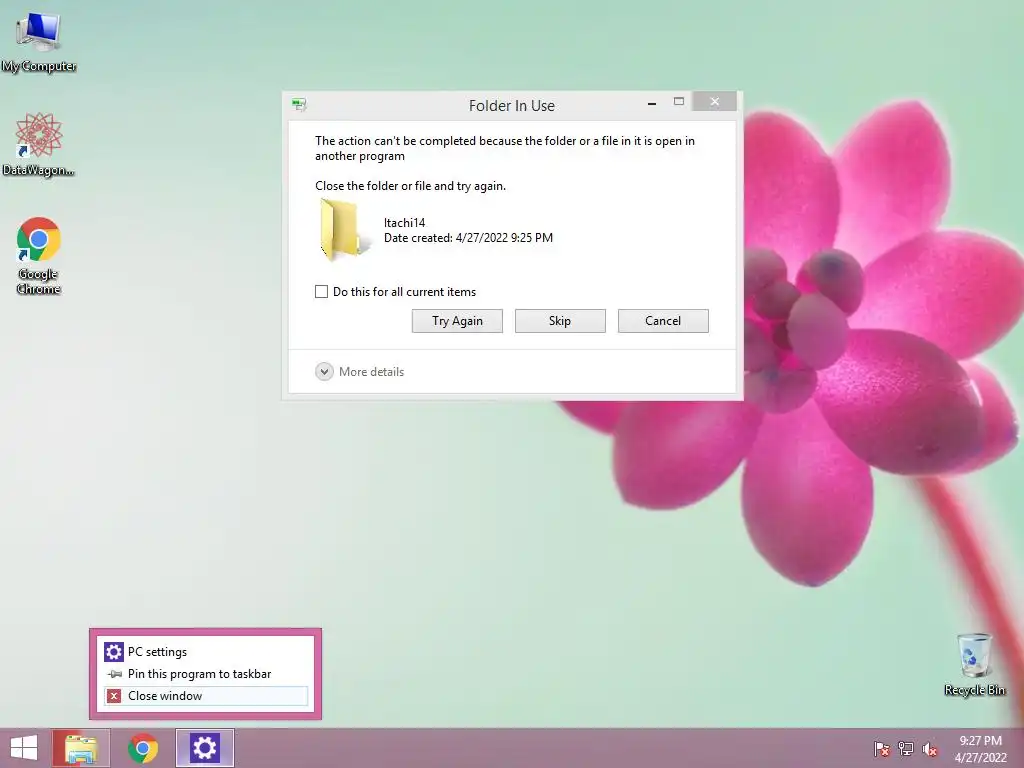The height and width of the screenshot is (768, 1024).
Task: Click 'Date created: 4/27/2022 9:25 PM' text
Action: click(x=468, y=238)
